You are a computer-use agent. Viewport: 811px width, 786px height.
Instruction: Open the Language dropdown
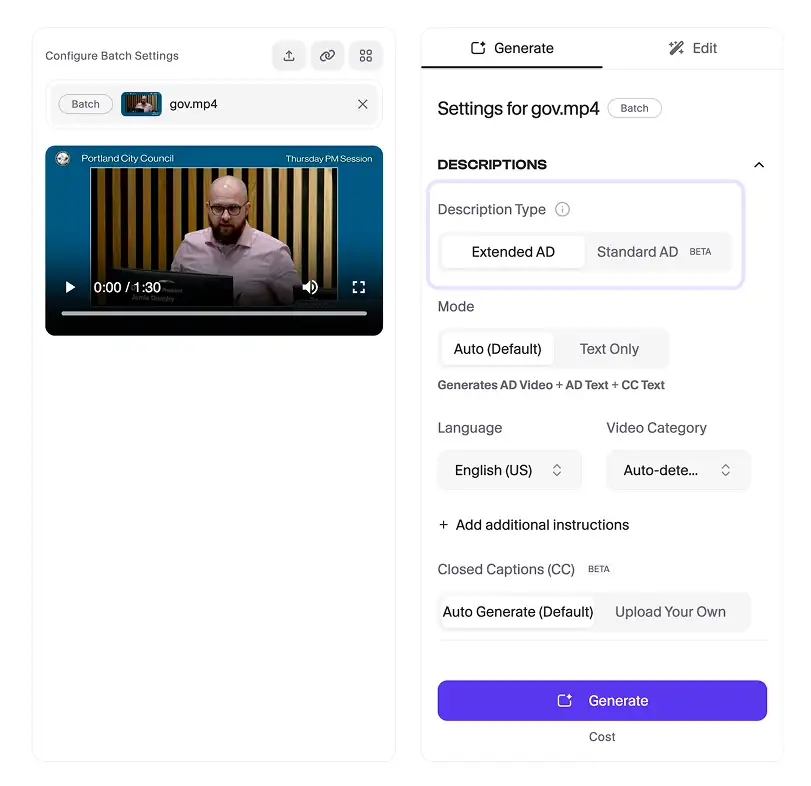tap(509, 469)
